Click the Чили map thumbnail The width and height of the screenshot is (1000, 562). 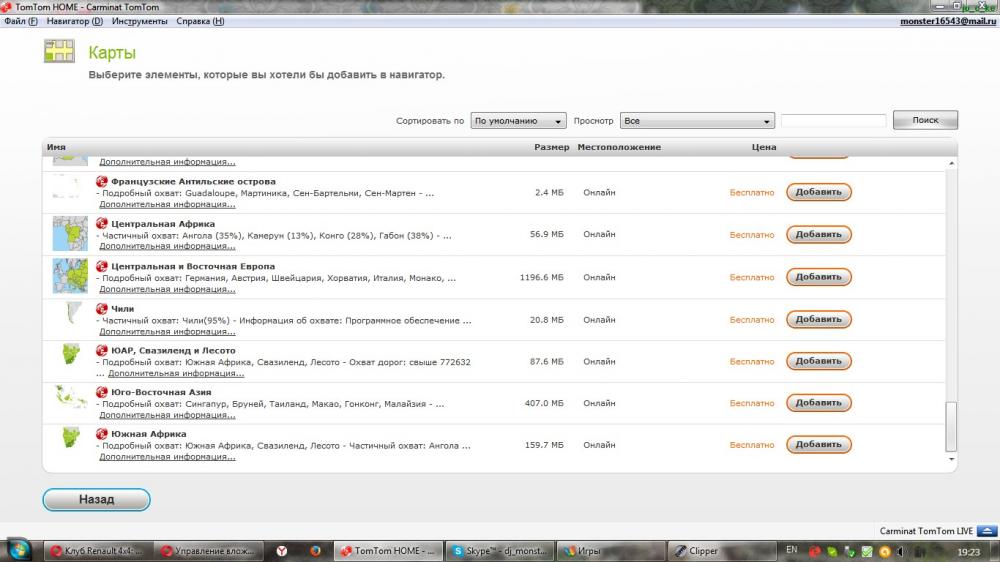74,313
